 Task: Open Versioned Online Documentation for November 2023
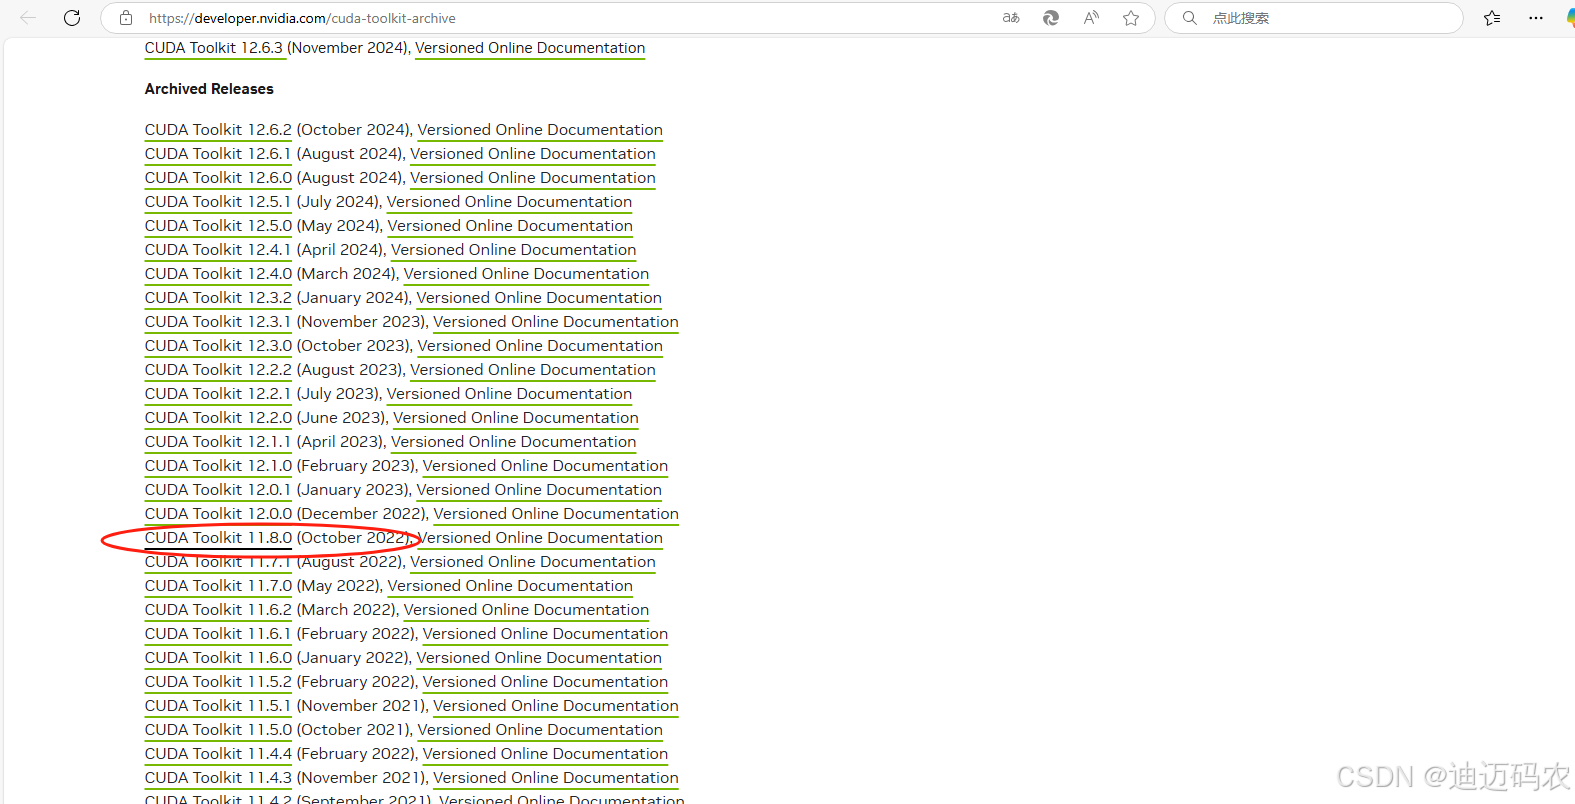coord(556,322)
